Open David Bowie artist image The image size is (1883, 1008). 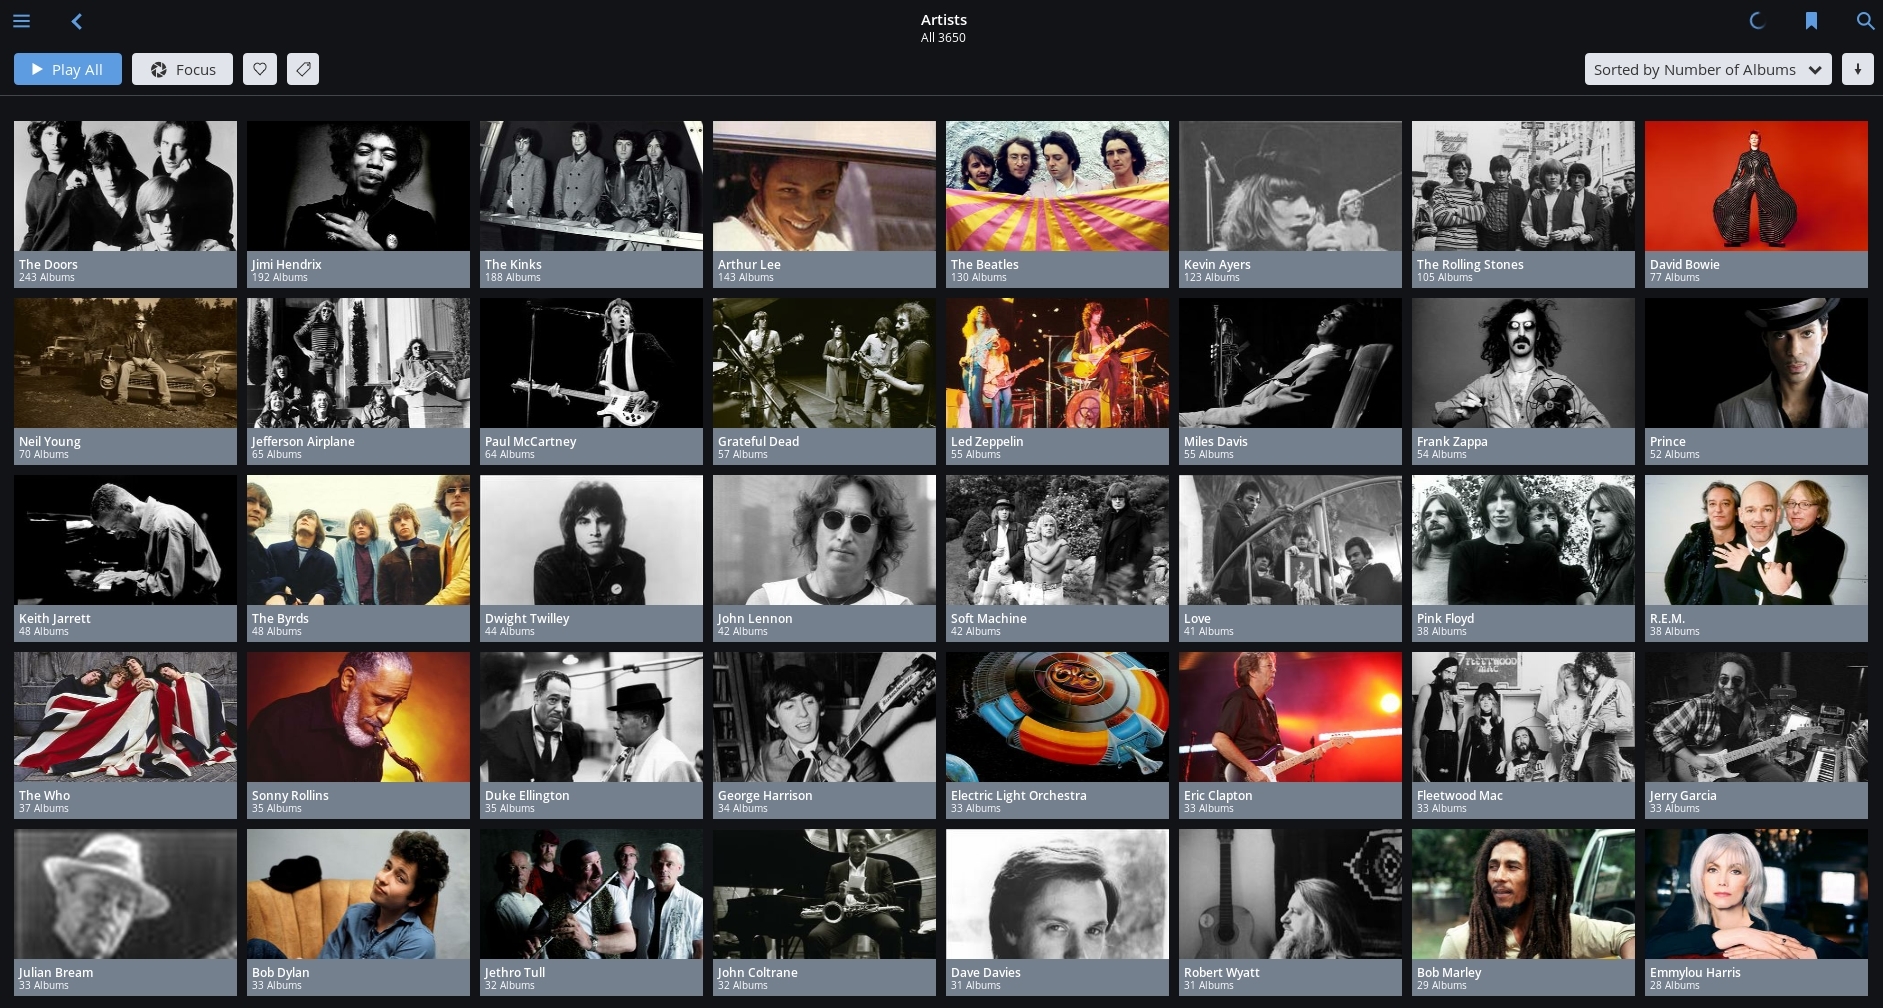click(1756, 186)
